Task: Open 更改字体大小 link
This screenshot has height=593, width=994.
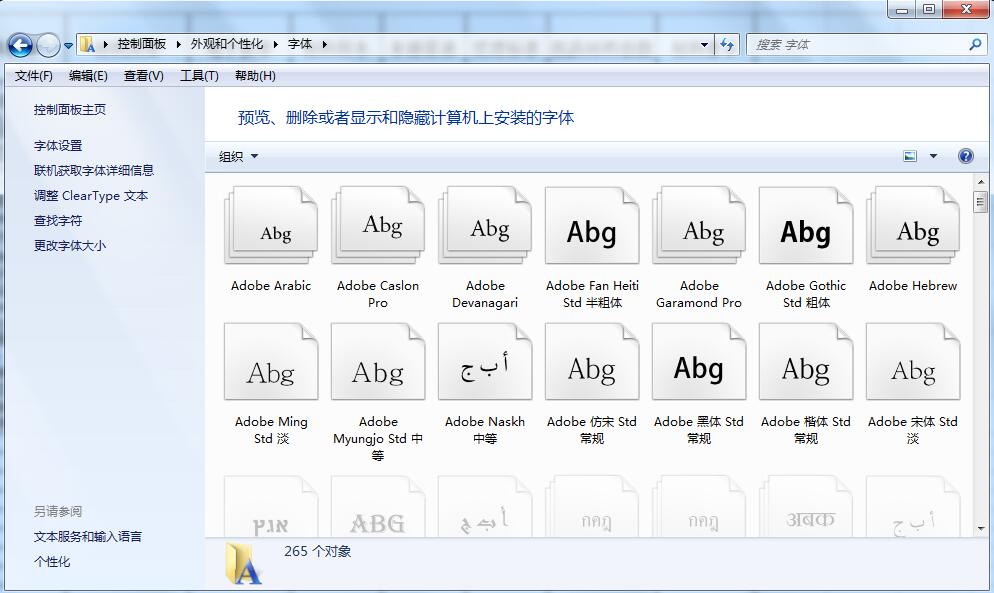Action: coord(70,245)
